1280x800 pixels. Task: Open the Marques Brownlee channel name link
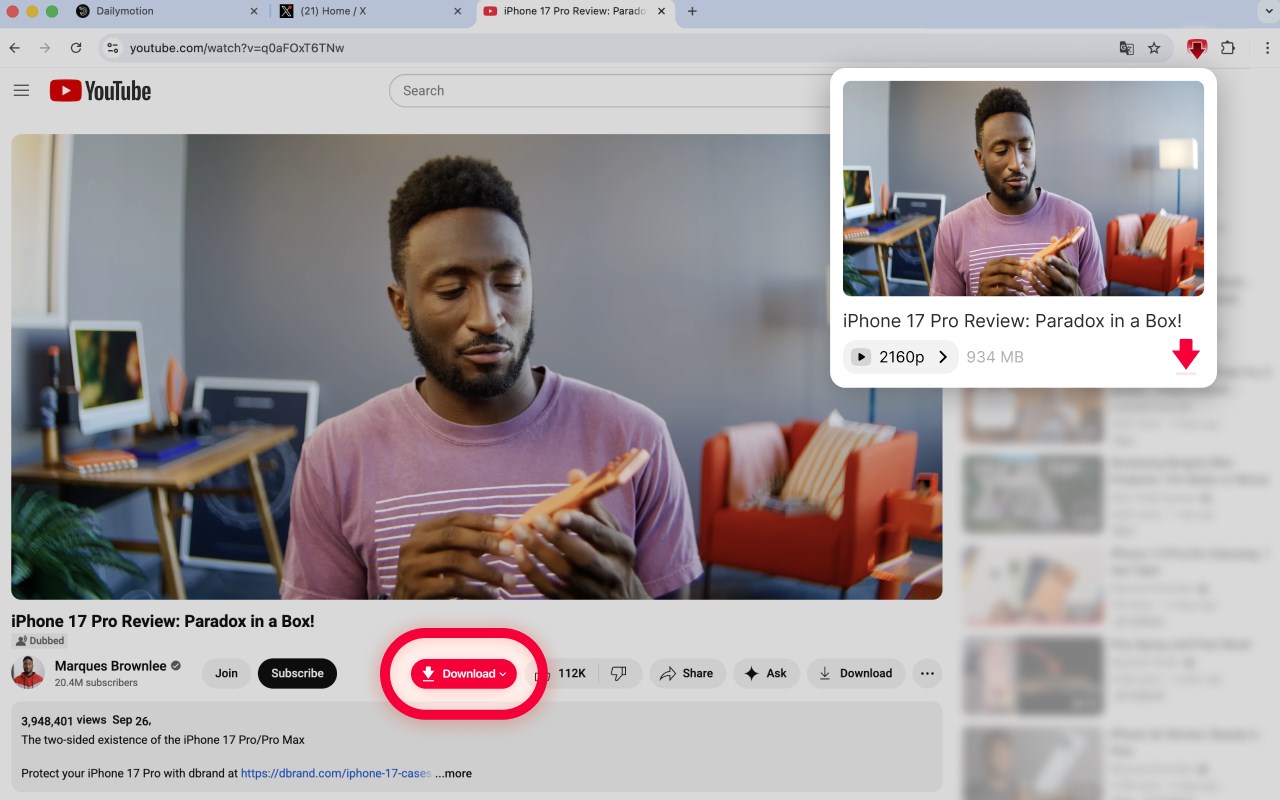click(110, 666)
